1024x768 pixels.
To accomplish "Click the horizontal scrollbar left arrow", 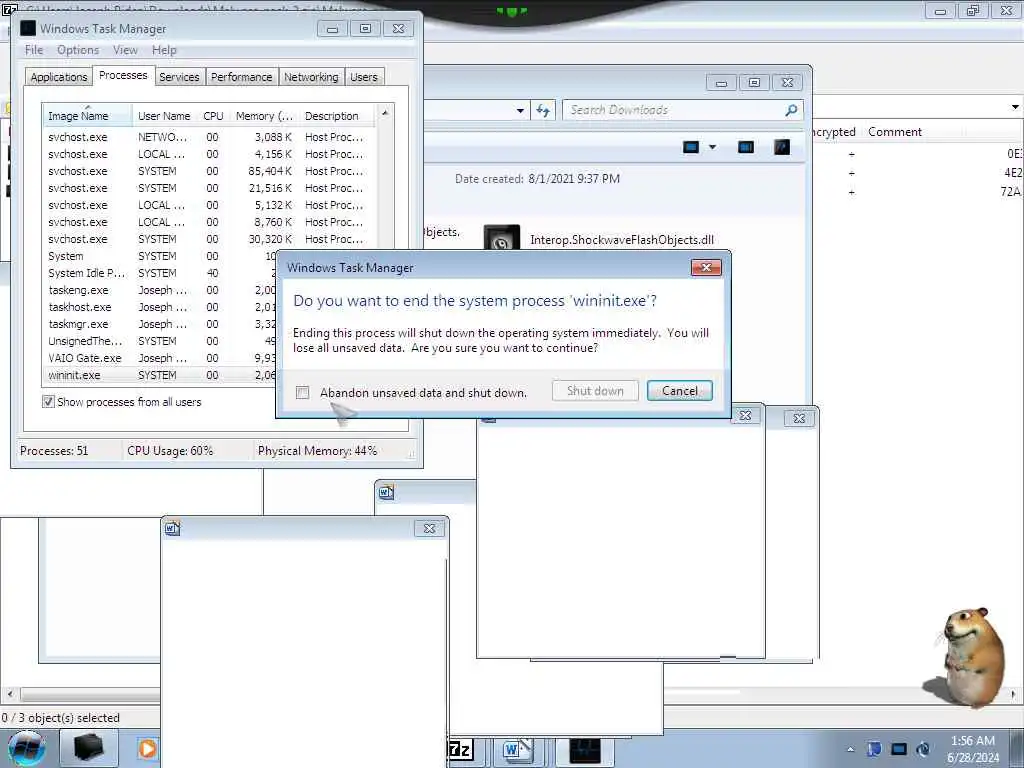I will (x=9, y=694).
